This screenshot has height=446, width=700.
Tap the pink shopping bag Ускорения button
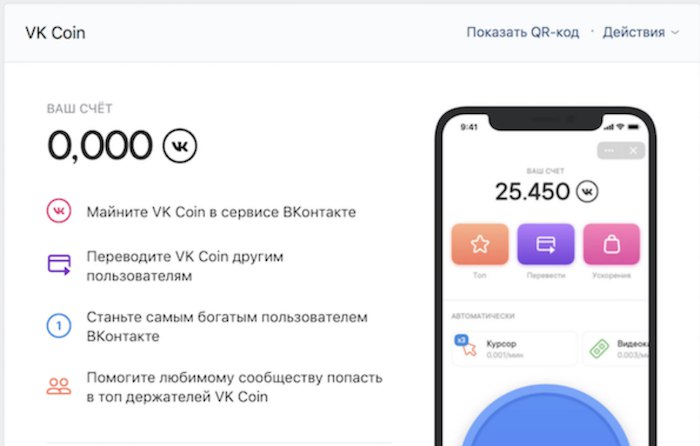(612, 244)
